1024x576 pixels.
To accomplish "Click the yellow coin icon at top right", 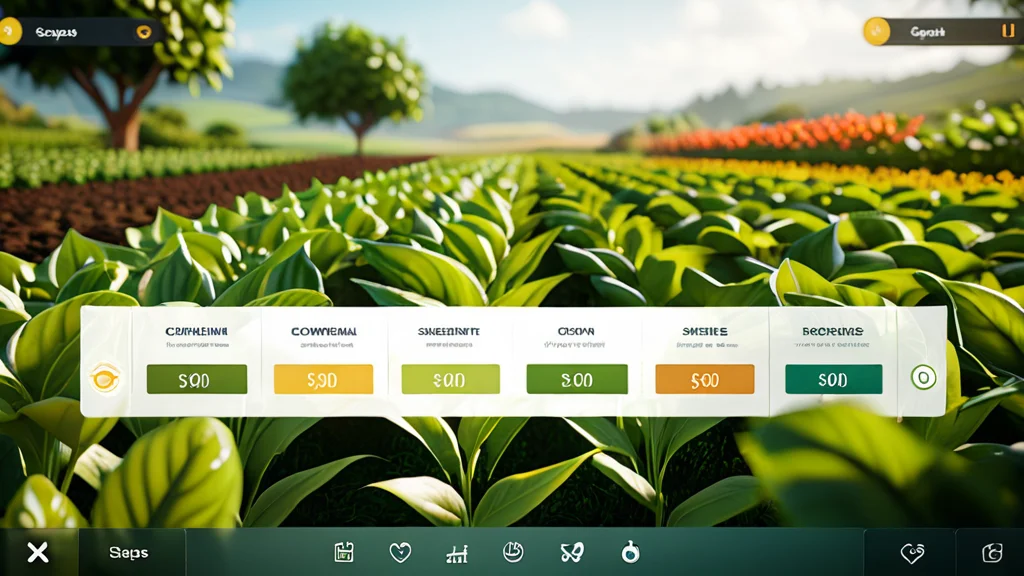I will pyautogui.click(x=876, y=31).
